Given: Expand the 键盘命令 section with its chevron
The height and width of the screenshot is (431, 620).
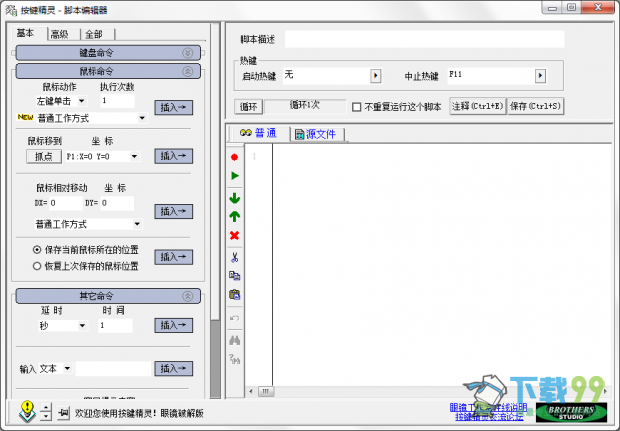Looking at the screenshot, I should tap(187, 53).
